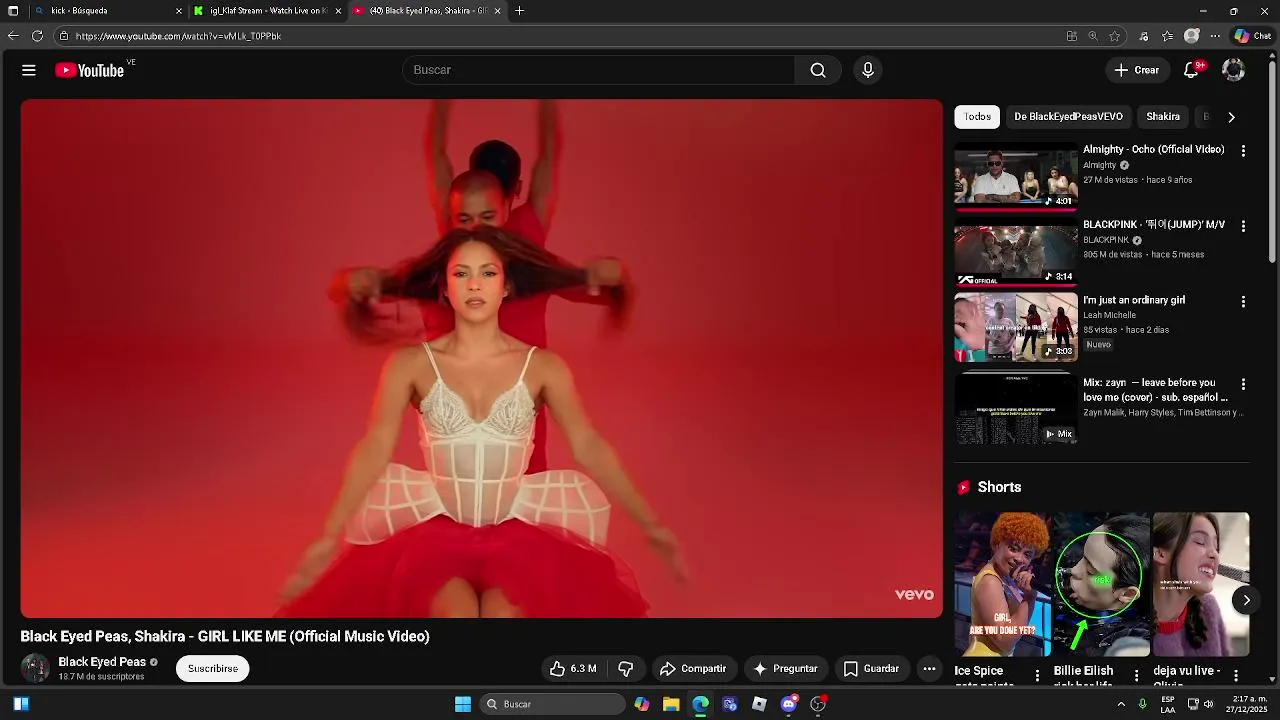1280x720 pixels.
Task: Click the vevo logo on video
Action: (x=914, y=594)
